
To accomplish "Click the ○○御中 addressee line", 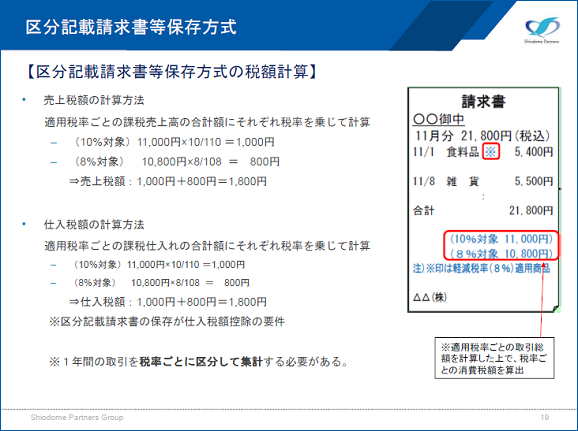I will [x=438, y=119].
